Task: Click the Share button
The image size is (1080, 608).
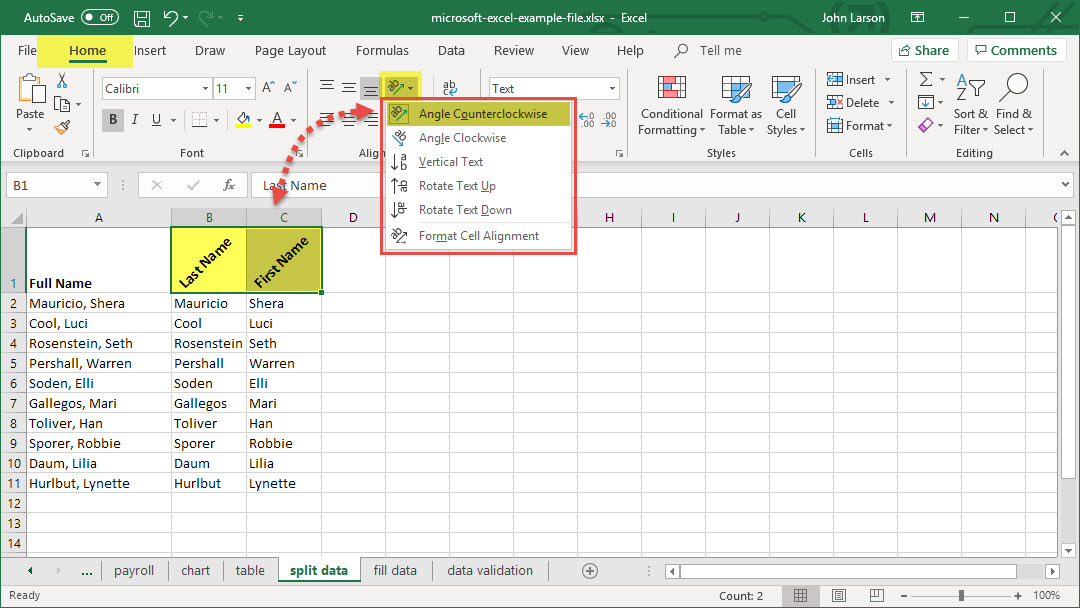Action: (x=923, y=50)
